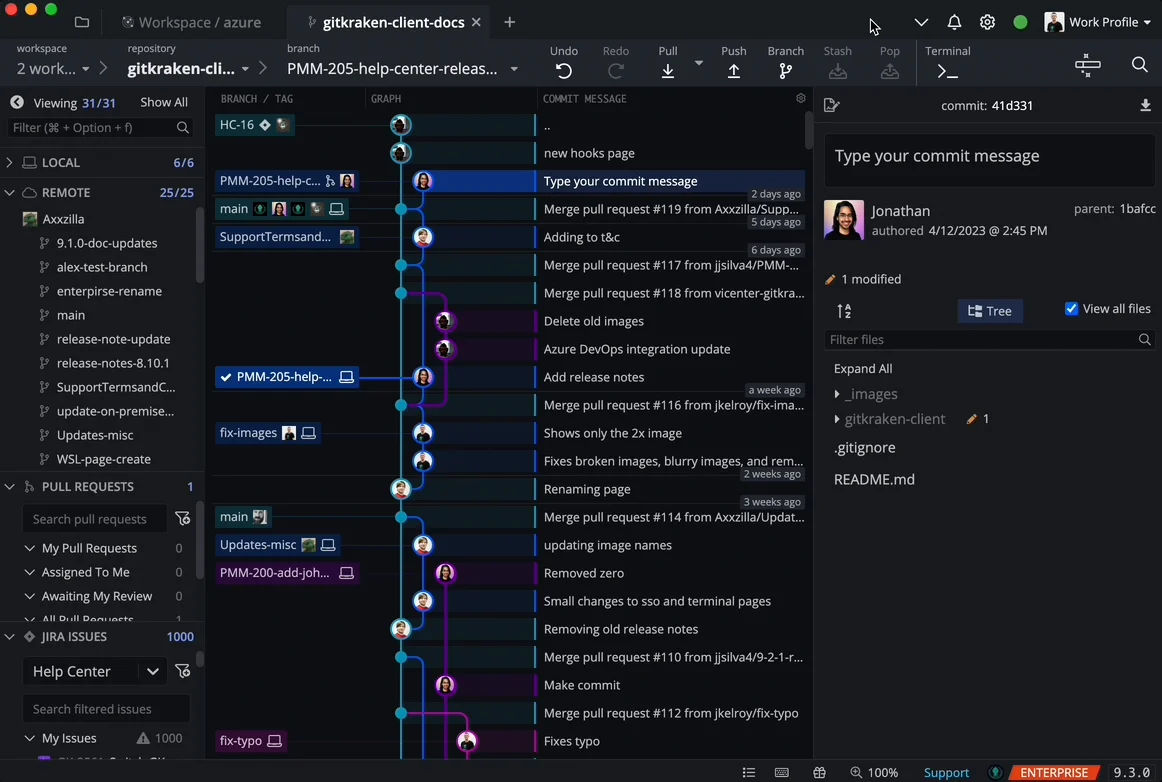This screenshot has height=782, width=1162.
Task: Click the download icon beside commit 41d331
Action: [1145, 105]
